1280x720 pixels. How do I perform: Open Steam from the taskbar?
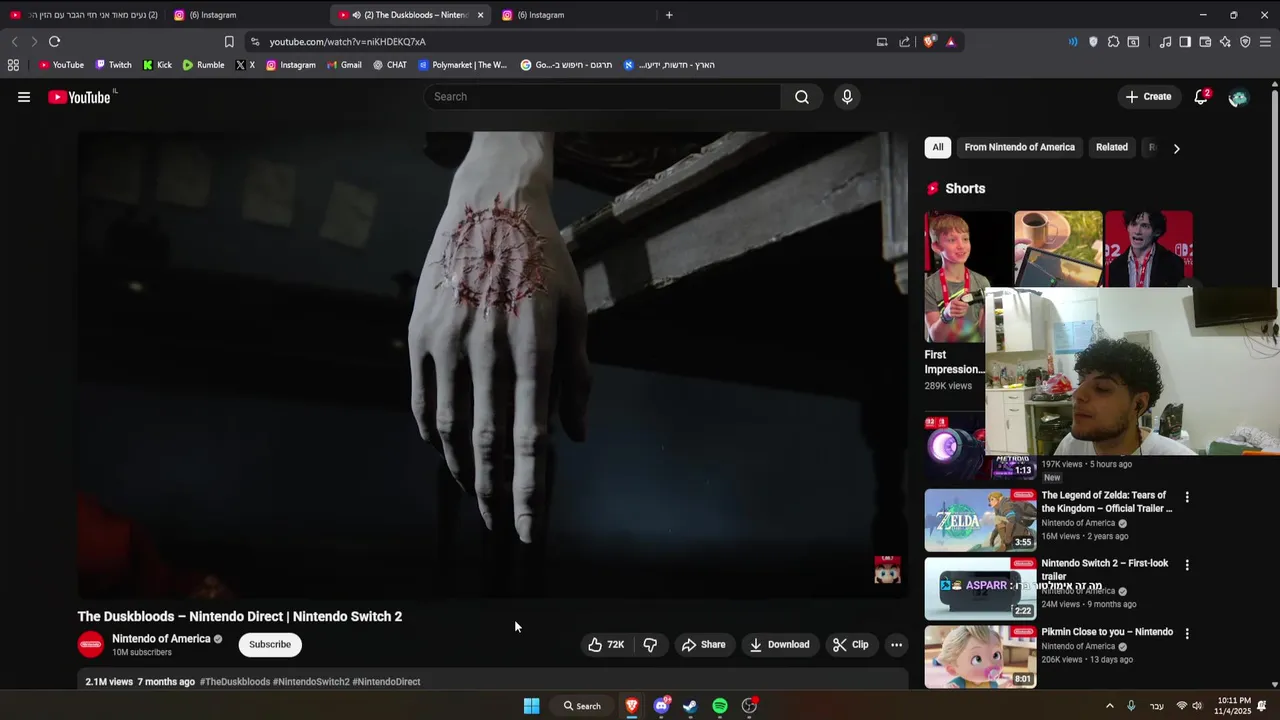point(690,706)
